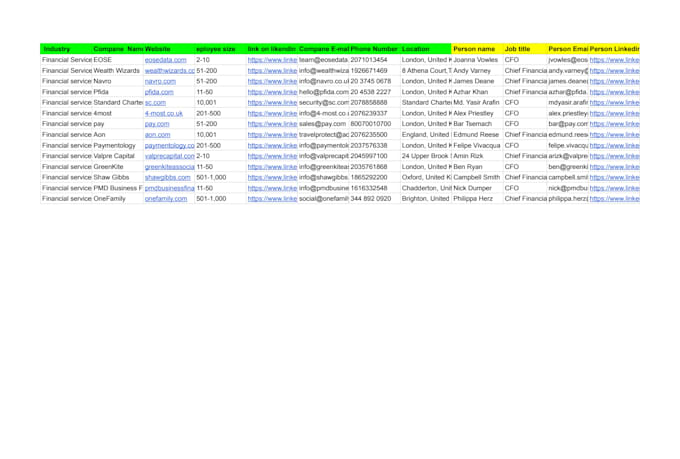Select the employee size header cell
This screenshot has height=459, width=680.
220,49
